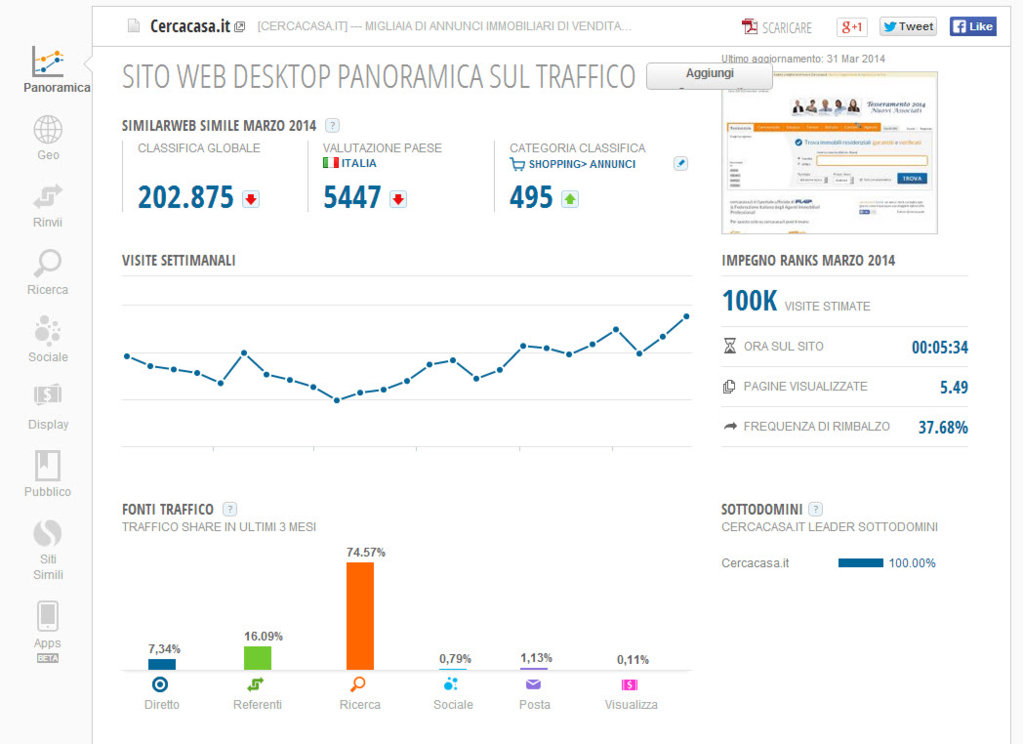Click the Facebook Like button

972,27
